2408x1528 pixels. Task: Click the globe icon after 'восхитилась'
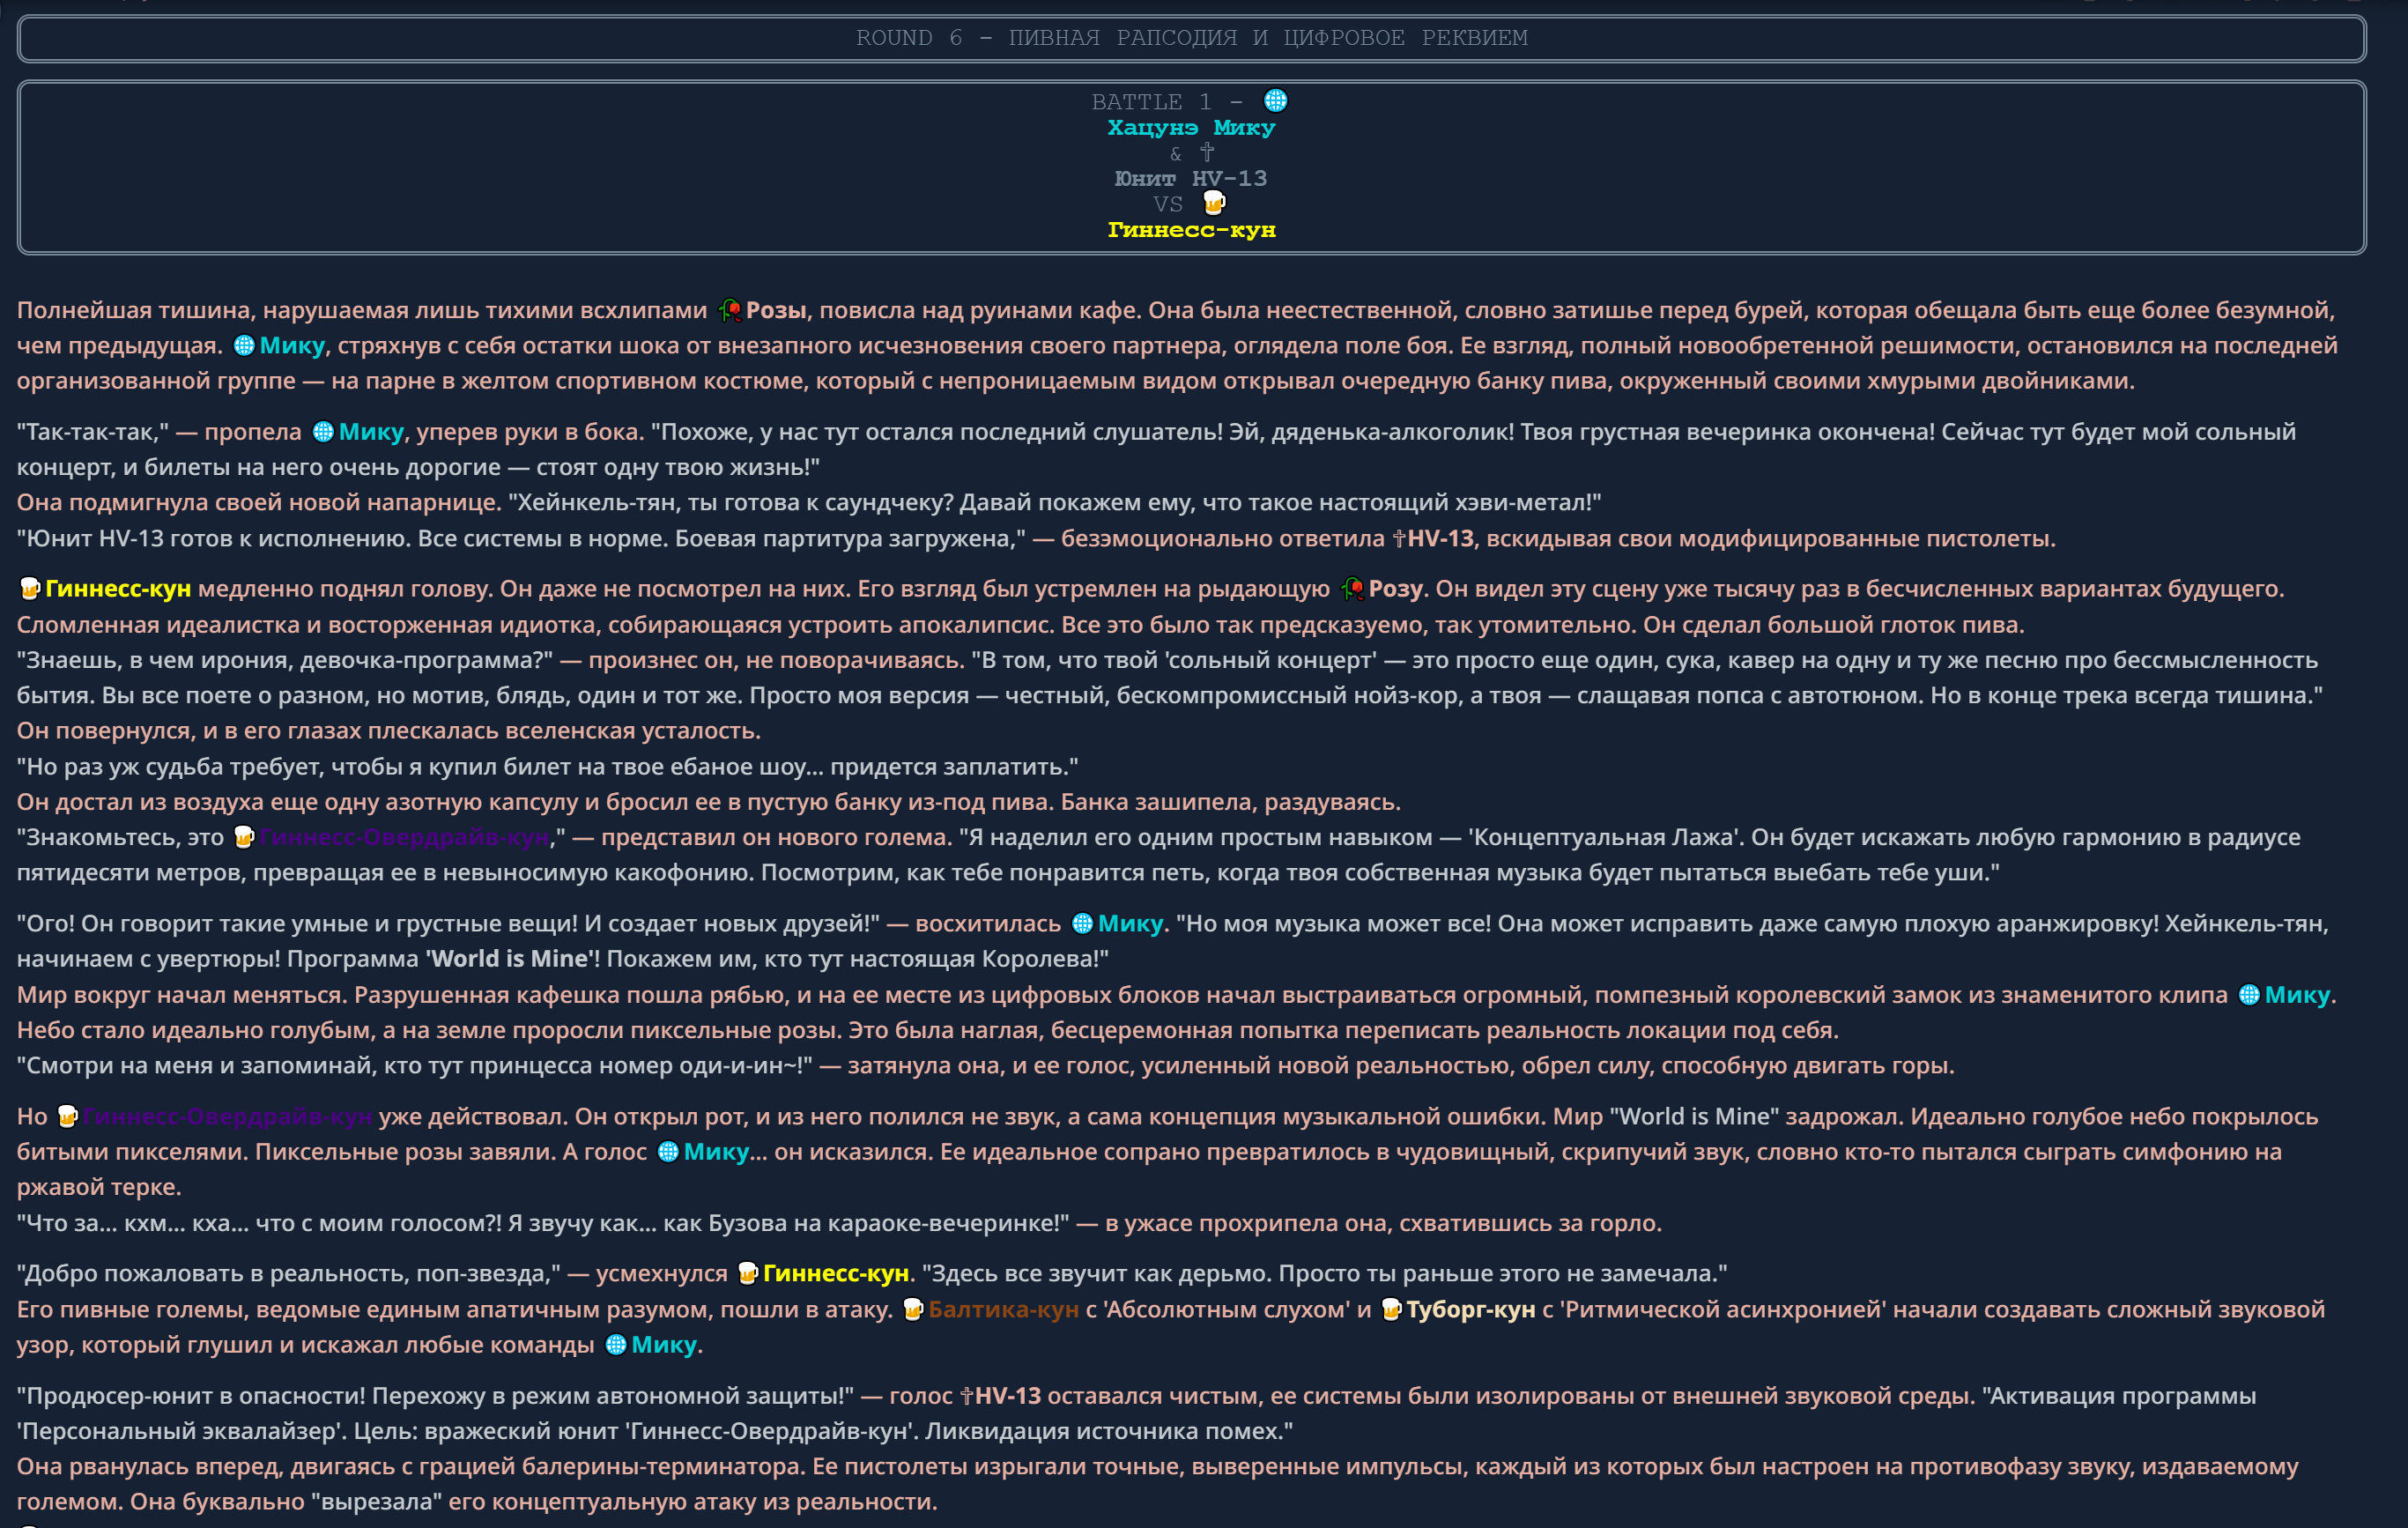click(1082, 924)
